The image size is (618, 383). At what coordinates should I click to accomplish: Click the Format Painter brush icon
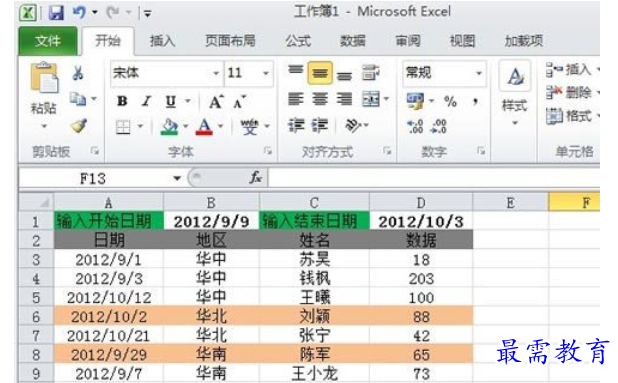point(79,125)
